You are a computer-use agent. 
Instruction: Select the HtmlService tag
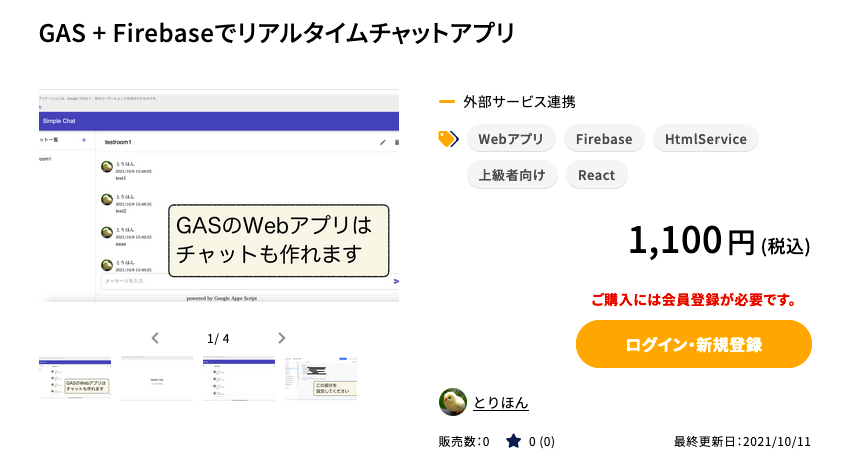[705, 139]
